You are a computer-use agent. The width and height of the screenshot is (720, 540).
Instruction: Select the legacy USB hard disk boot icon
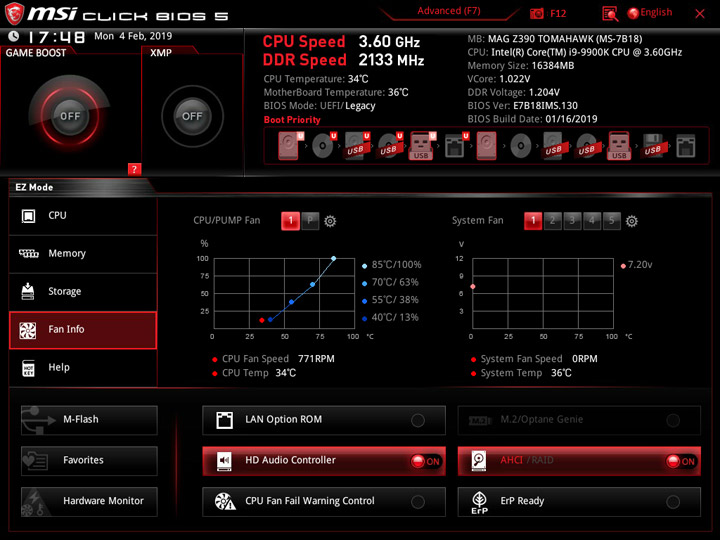[x=554, y=146]
